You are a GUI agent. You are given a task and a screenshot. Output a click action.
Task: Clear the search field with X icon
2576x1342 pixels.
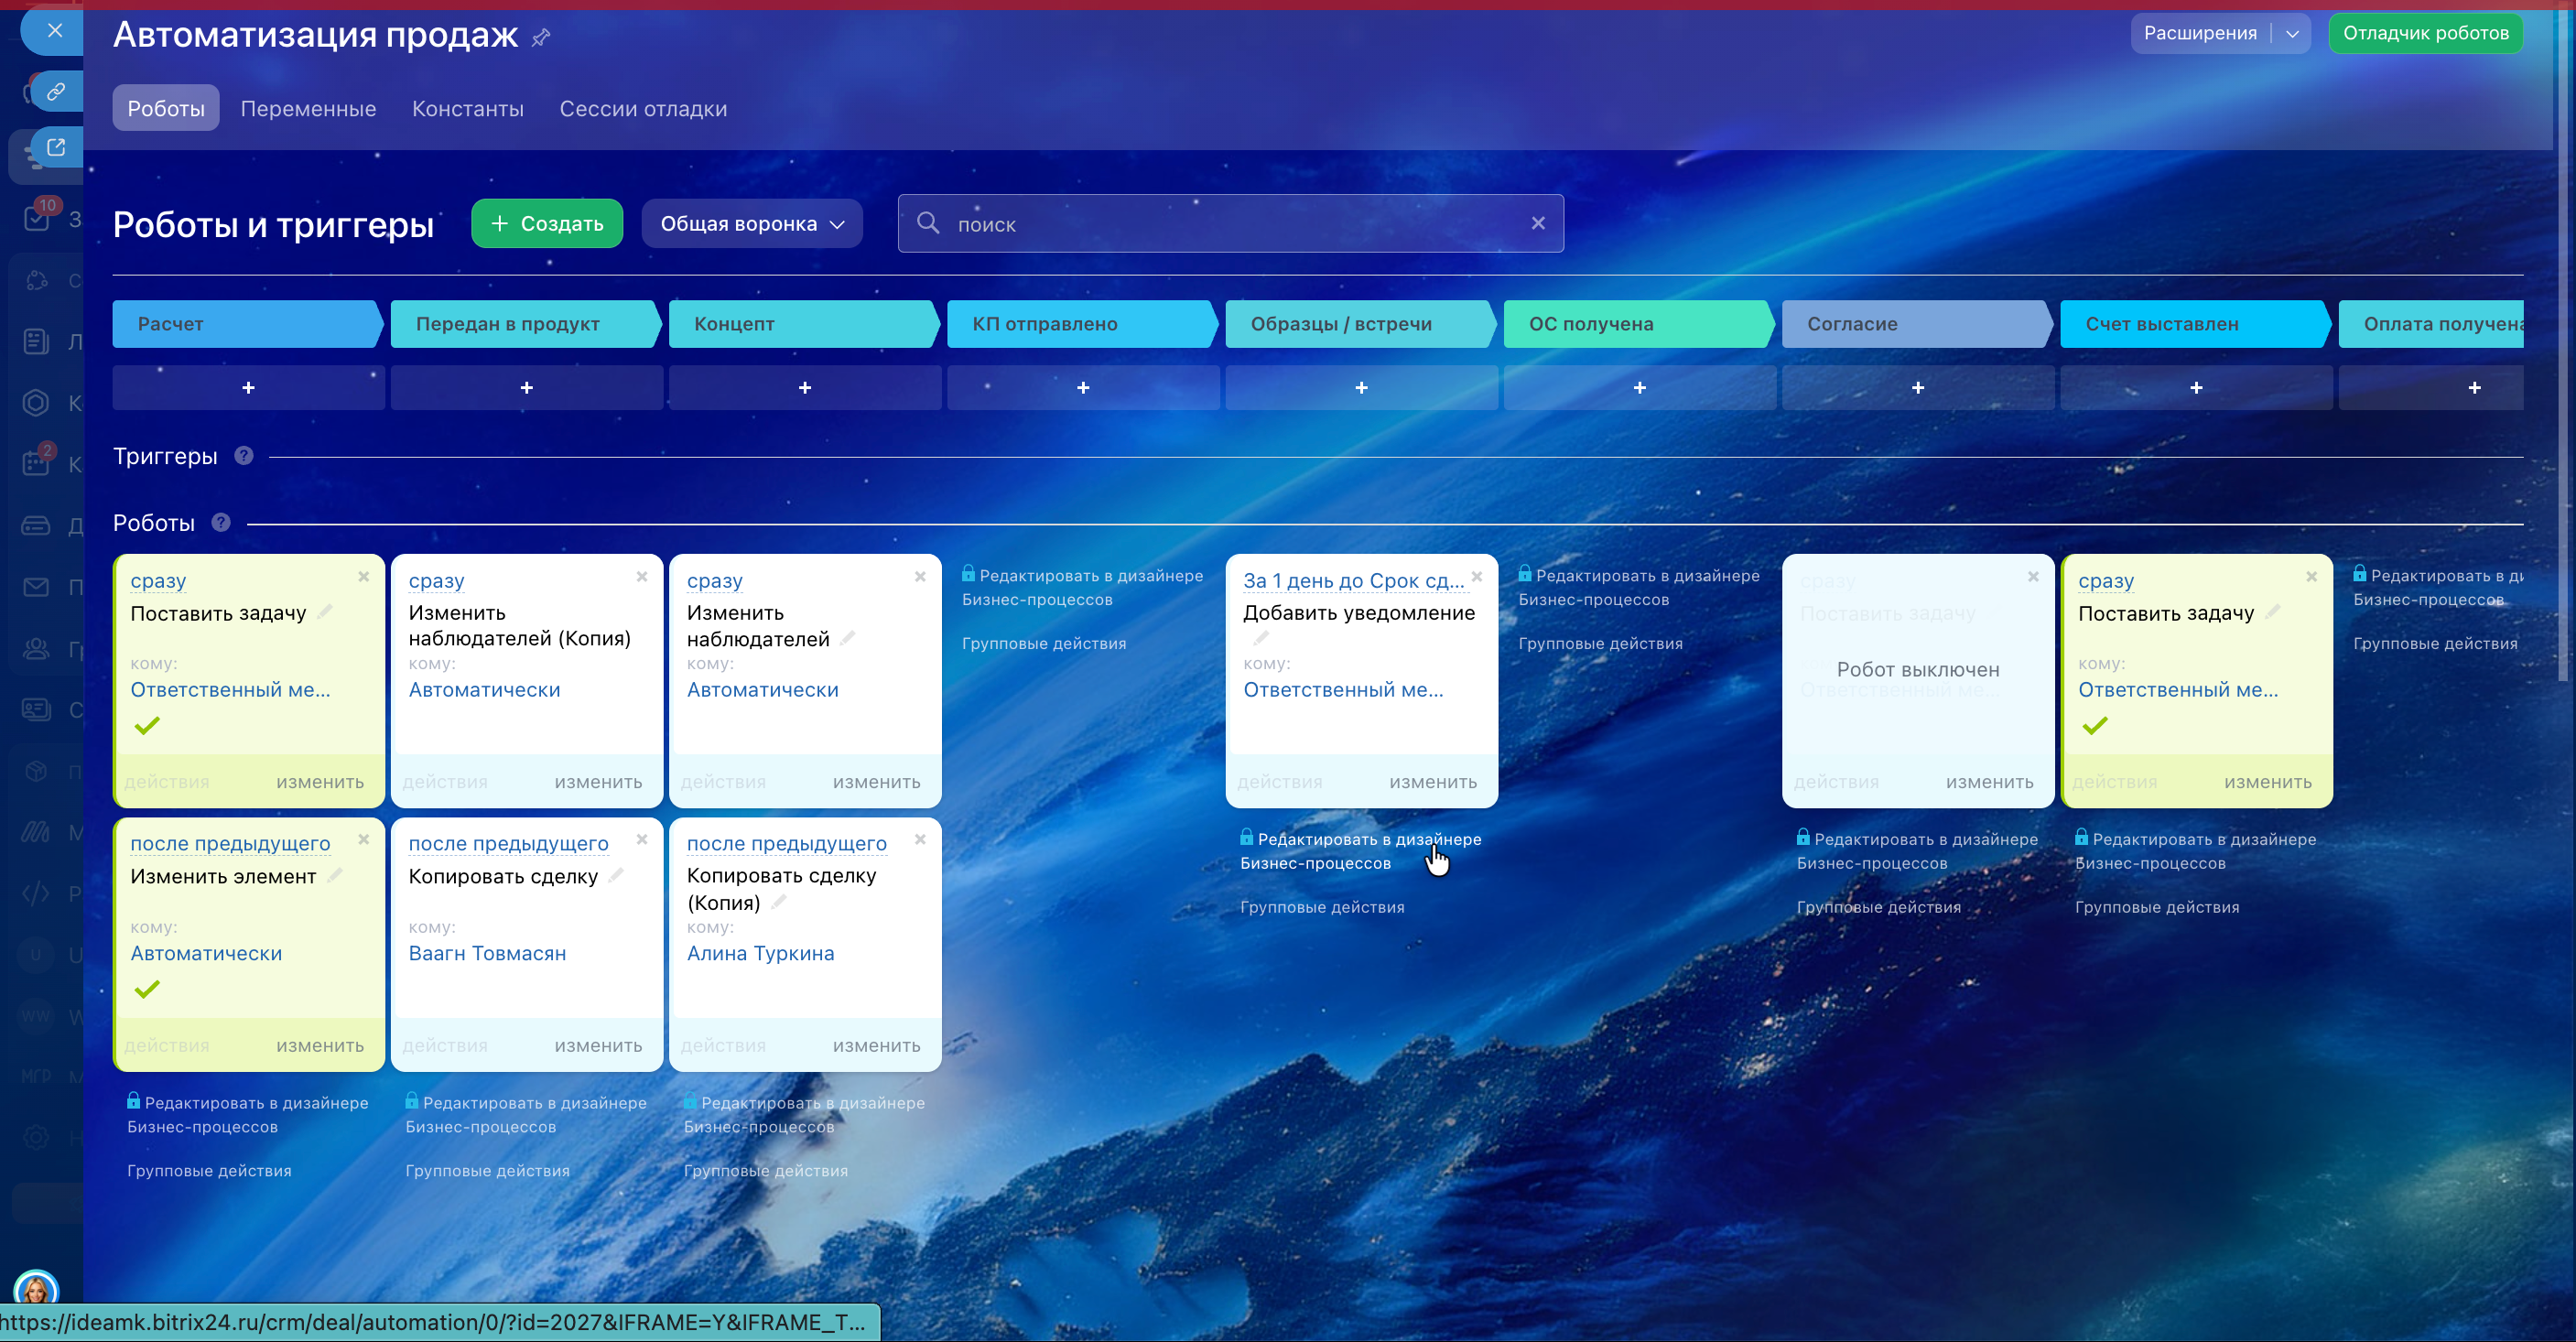click(x=1538, y=224)
